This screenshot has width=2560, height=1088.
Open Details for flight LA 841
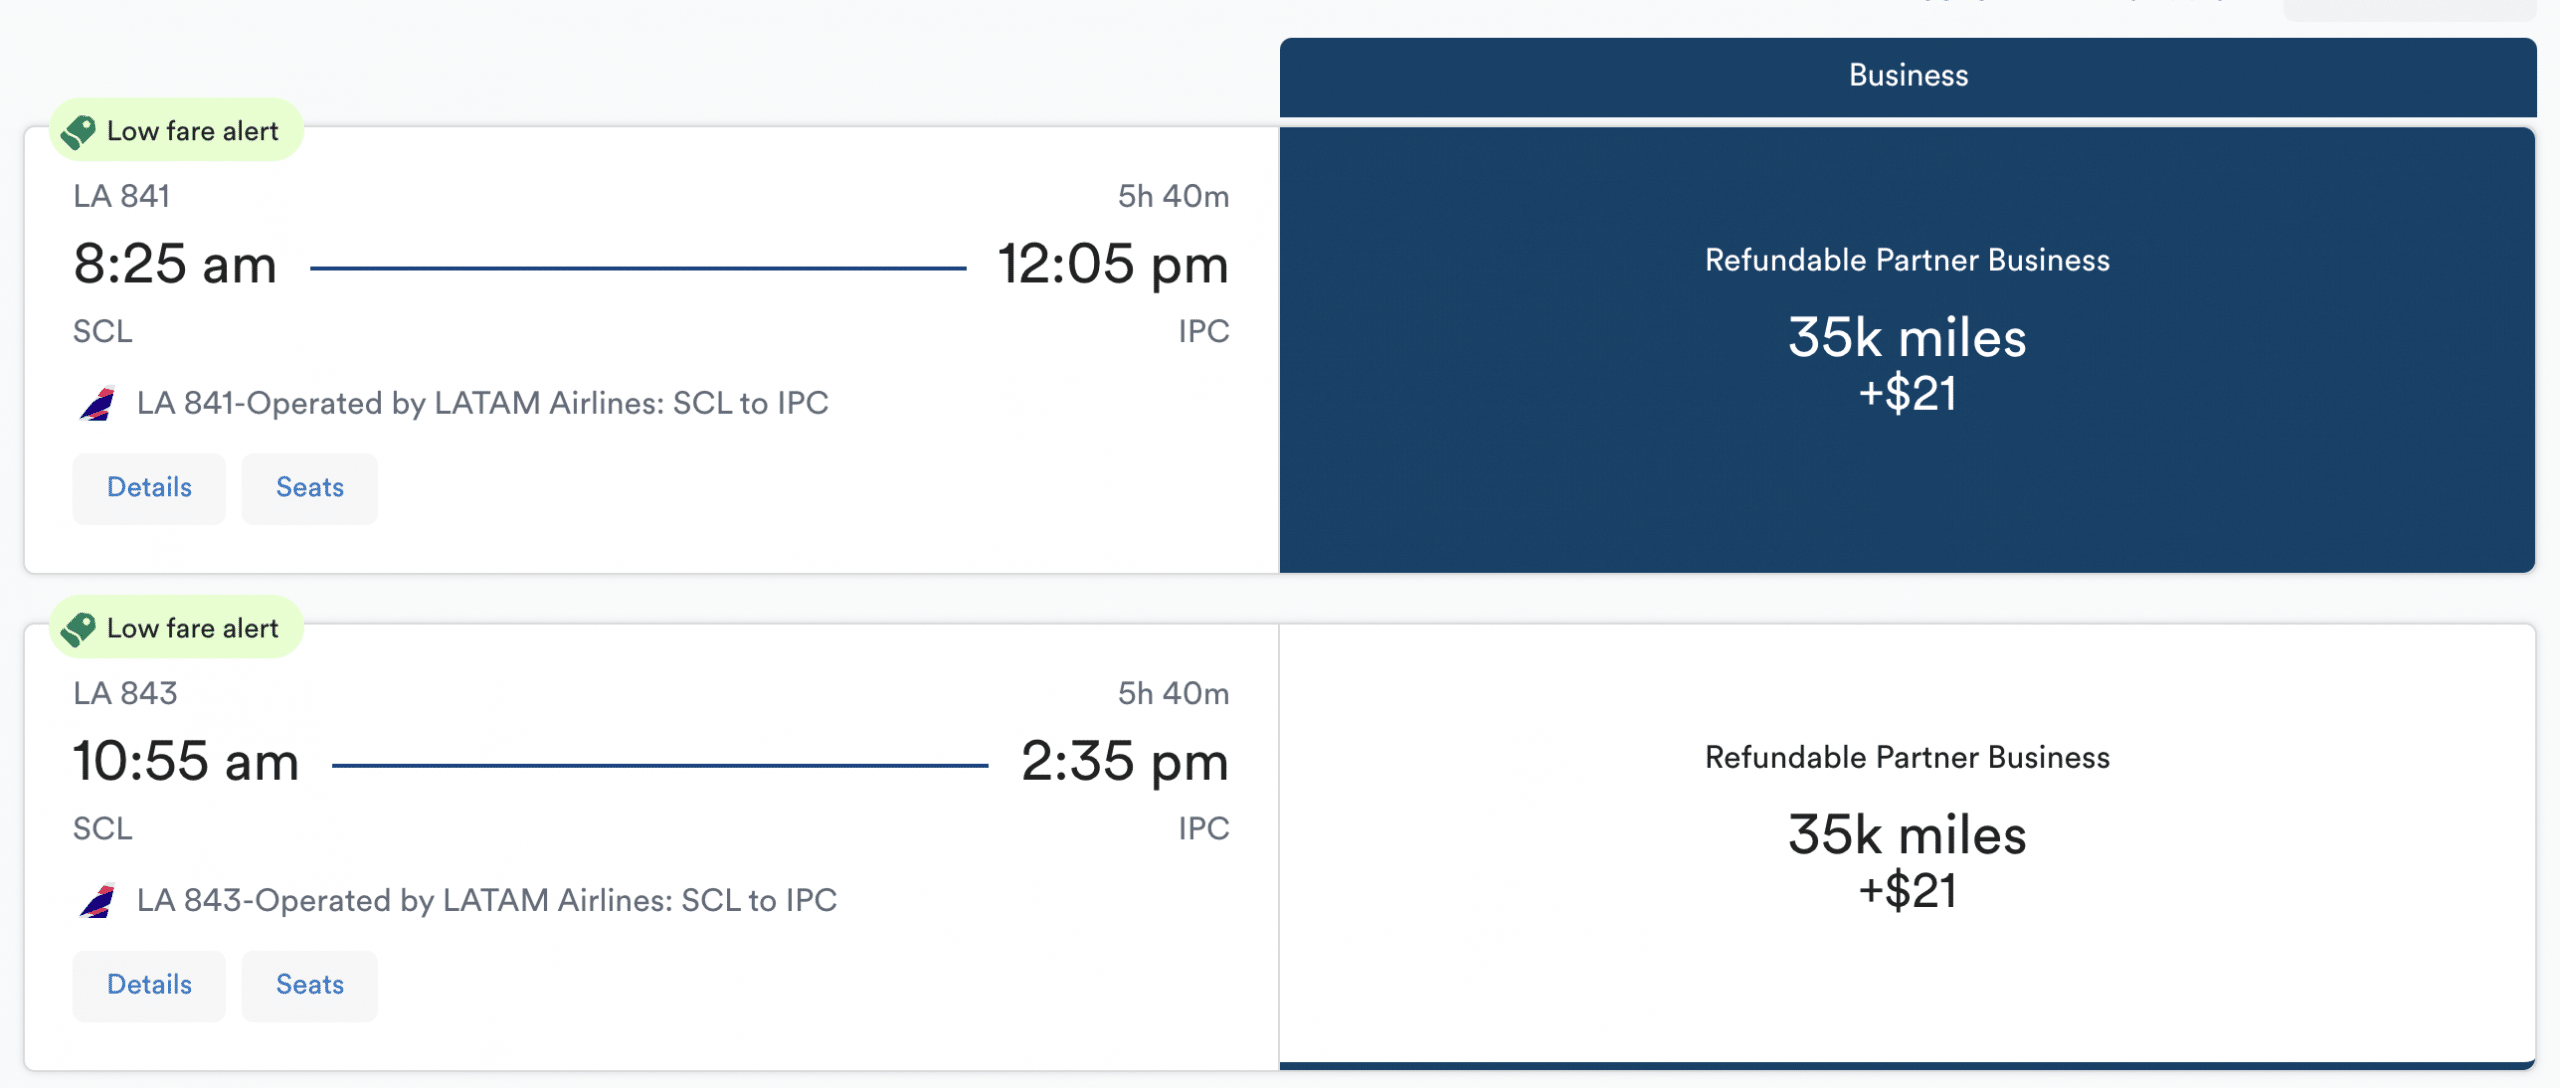[149, 488]
